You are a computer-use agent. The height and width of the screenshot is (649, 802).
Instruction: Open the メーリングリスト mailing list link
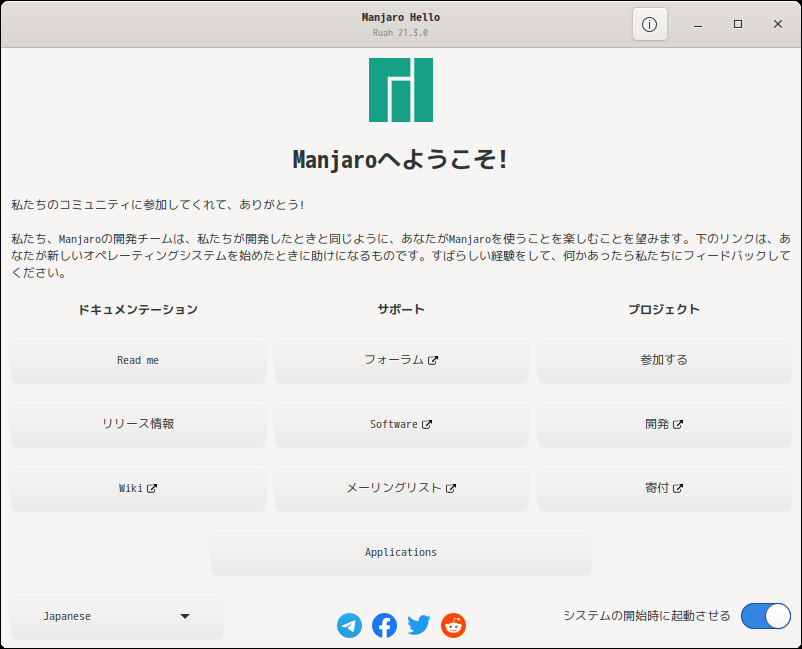coord(401,488)
